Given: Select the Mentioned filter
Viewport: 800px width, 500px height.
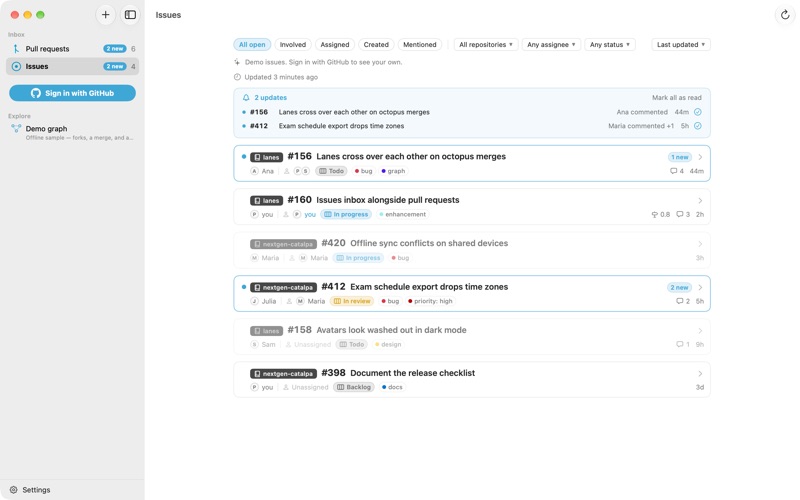Looking at the screenshot, I should point(420,44).
